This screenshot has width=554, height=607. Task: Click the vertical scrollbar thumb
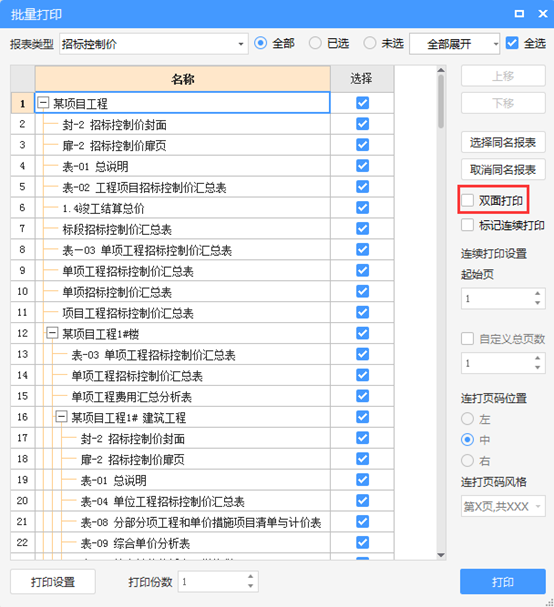(441, 101)
